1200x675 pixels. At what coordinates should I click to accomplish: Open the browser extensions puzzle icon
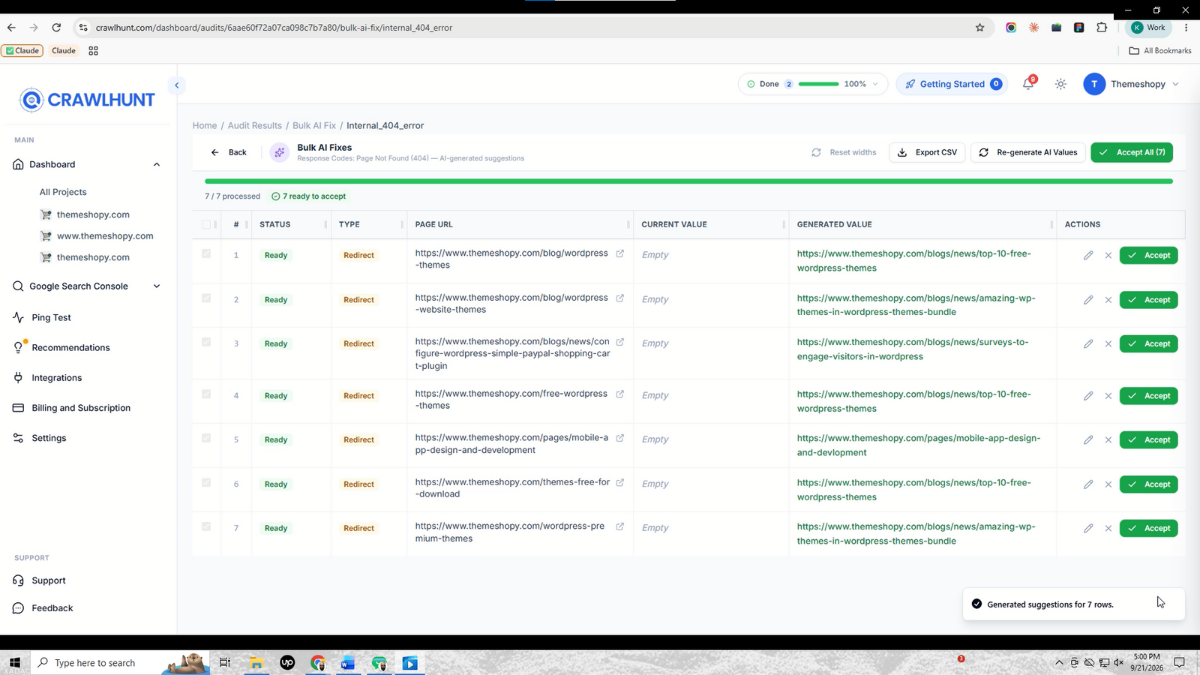click(1102, 27)
